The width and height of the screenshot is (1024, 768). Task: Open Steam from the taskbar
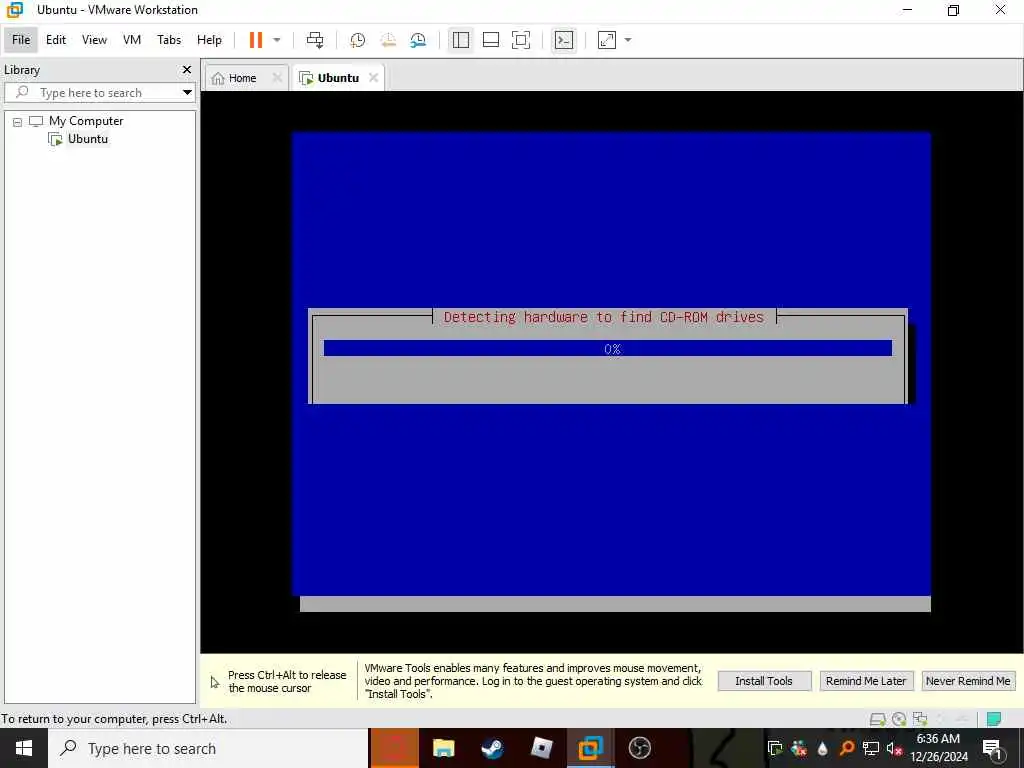492,748
